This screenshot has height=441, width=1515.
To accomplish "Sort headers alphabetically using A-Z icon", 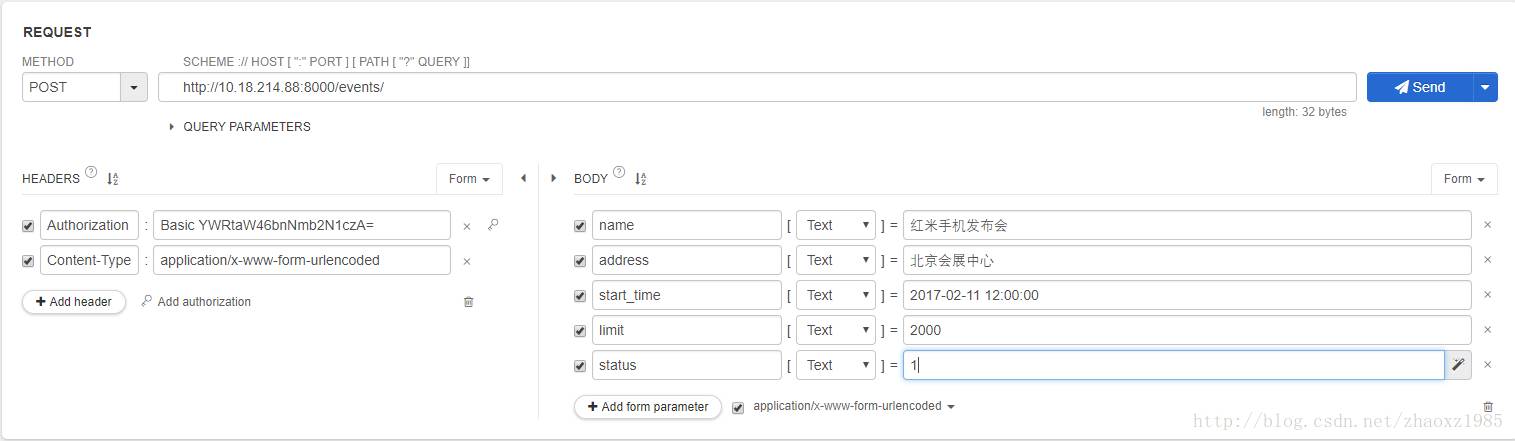I will tap(113, 179).
